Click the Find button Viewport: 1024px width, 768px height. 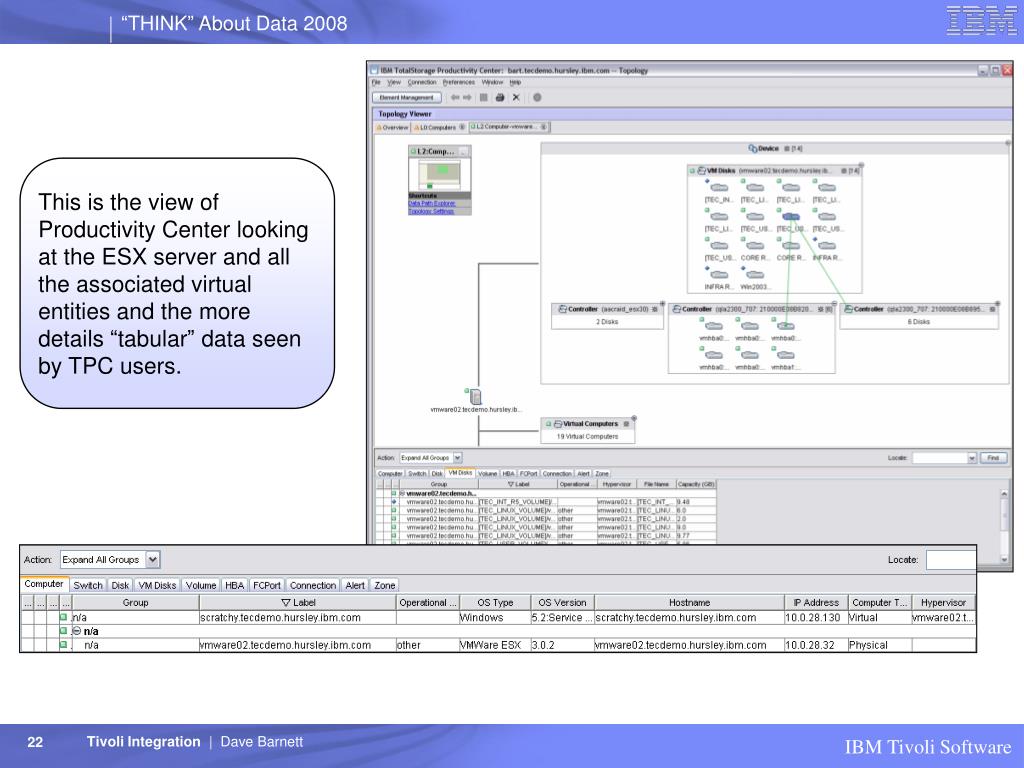click(993, 458)
